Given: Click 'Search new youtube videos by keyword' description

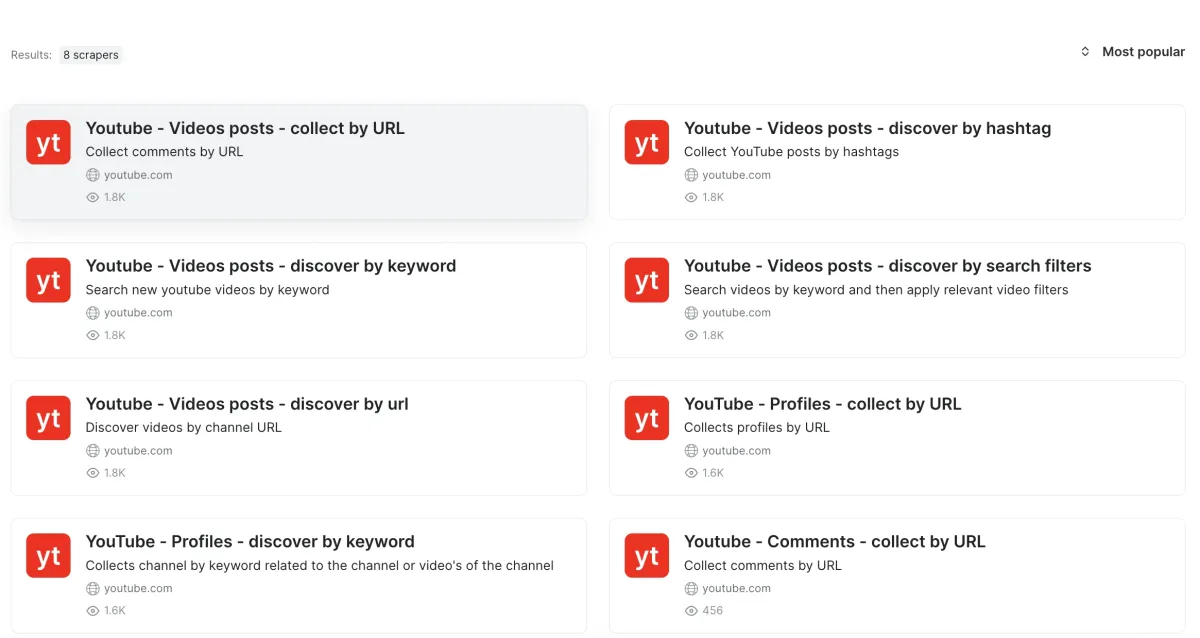Looking at the screenshot, I should [207, 290].
